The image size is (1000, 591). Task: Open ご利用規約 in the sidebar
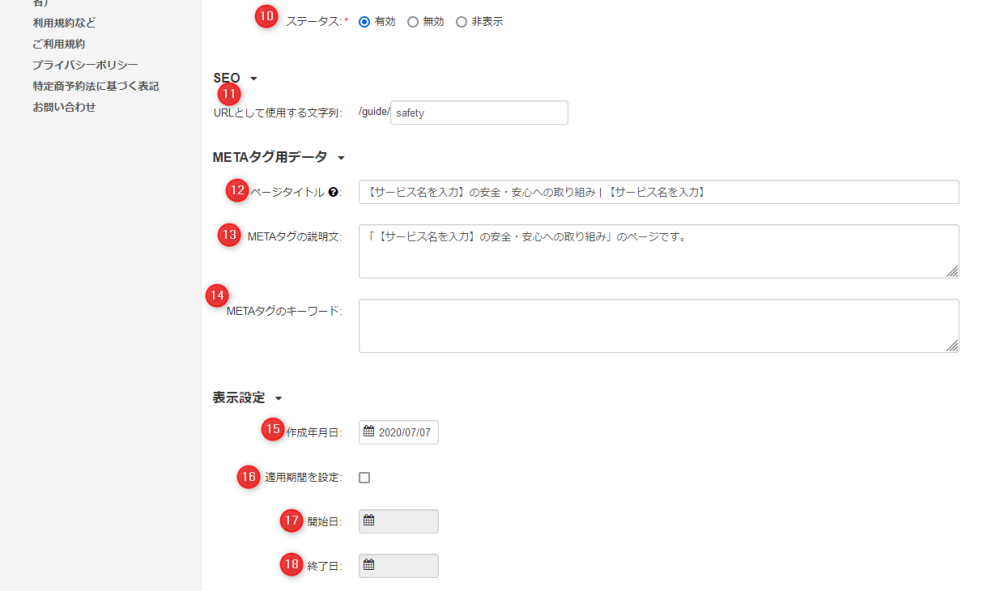pyautogui.click(x=59, y=44)
